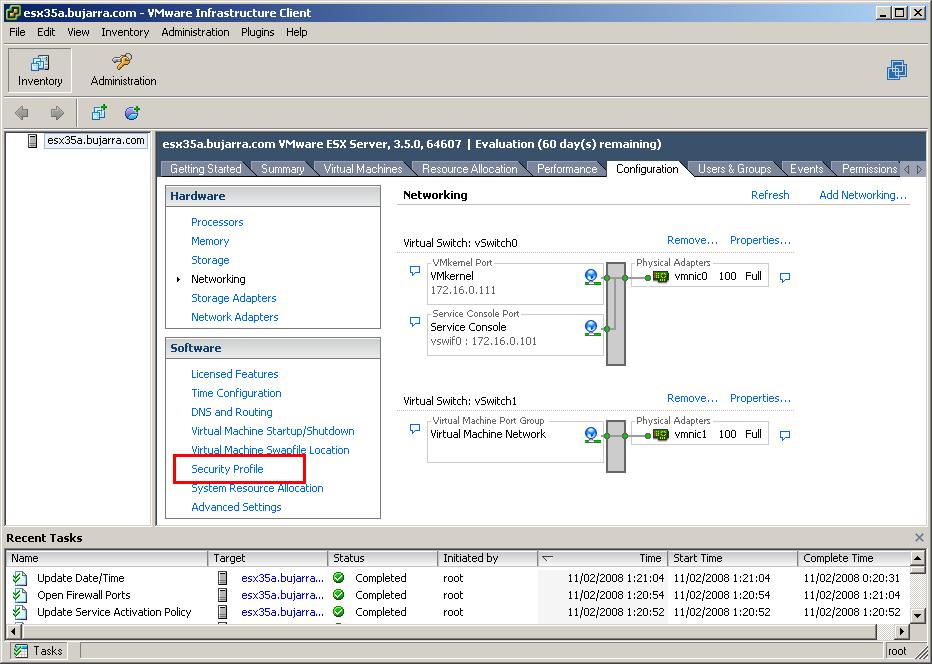Click the new resource pool toolbar icon
Screen dimensions: 932x664
click(x=132, y=112)
